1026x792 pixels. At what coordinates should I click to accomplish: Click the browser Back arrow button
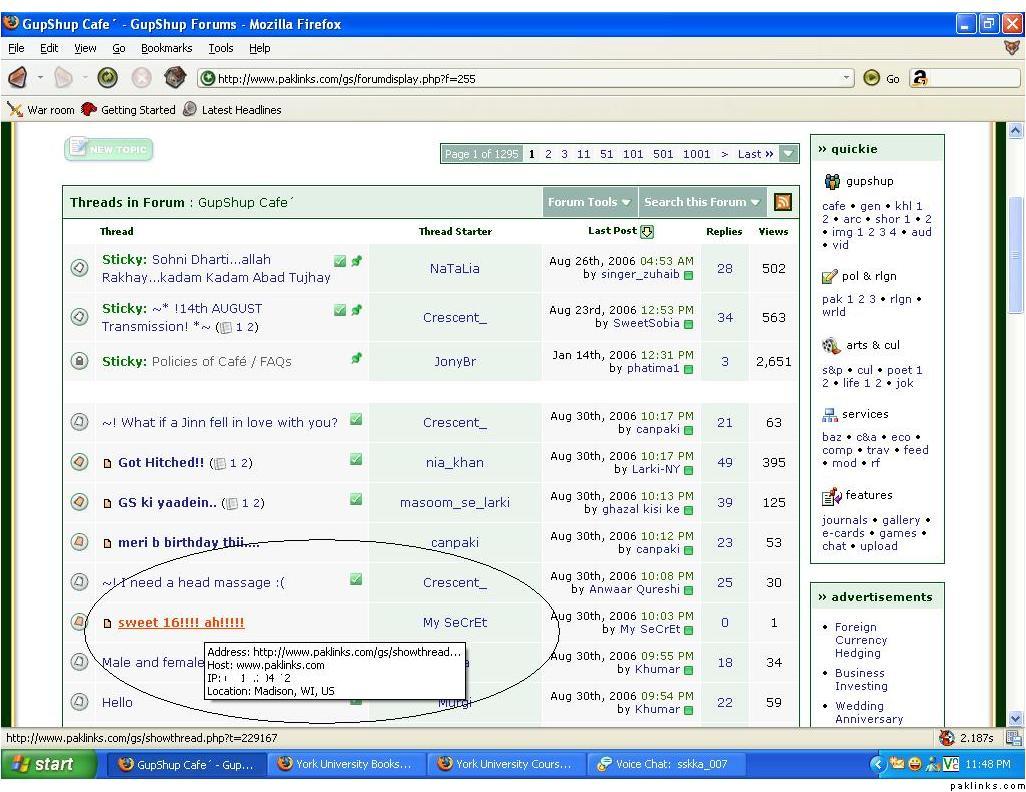tap(18, 78)
